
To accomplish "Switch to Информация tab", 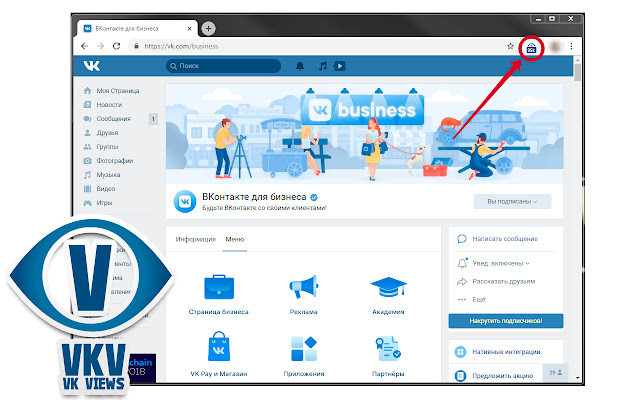I will [x=196, y=239].
